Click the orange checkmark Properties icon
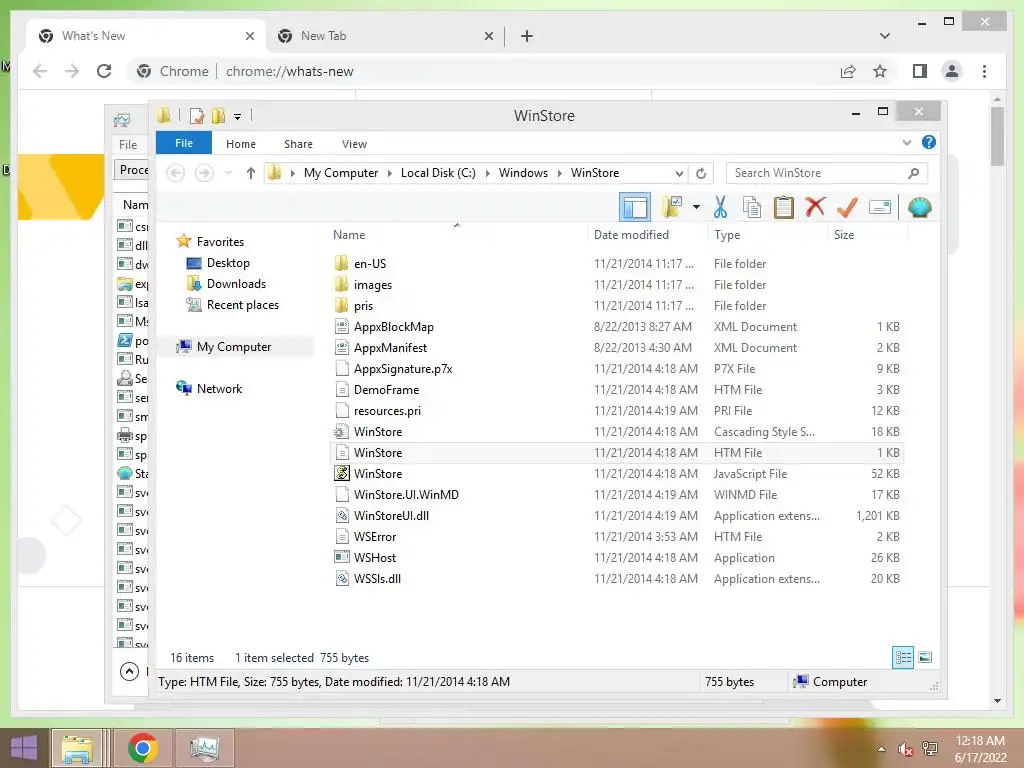The width and height of the screenshot is (1024, 768). tap(847, 208)
